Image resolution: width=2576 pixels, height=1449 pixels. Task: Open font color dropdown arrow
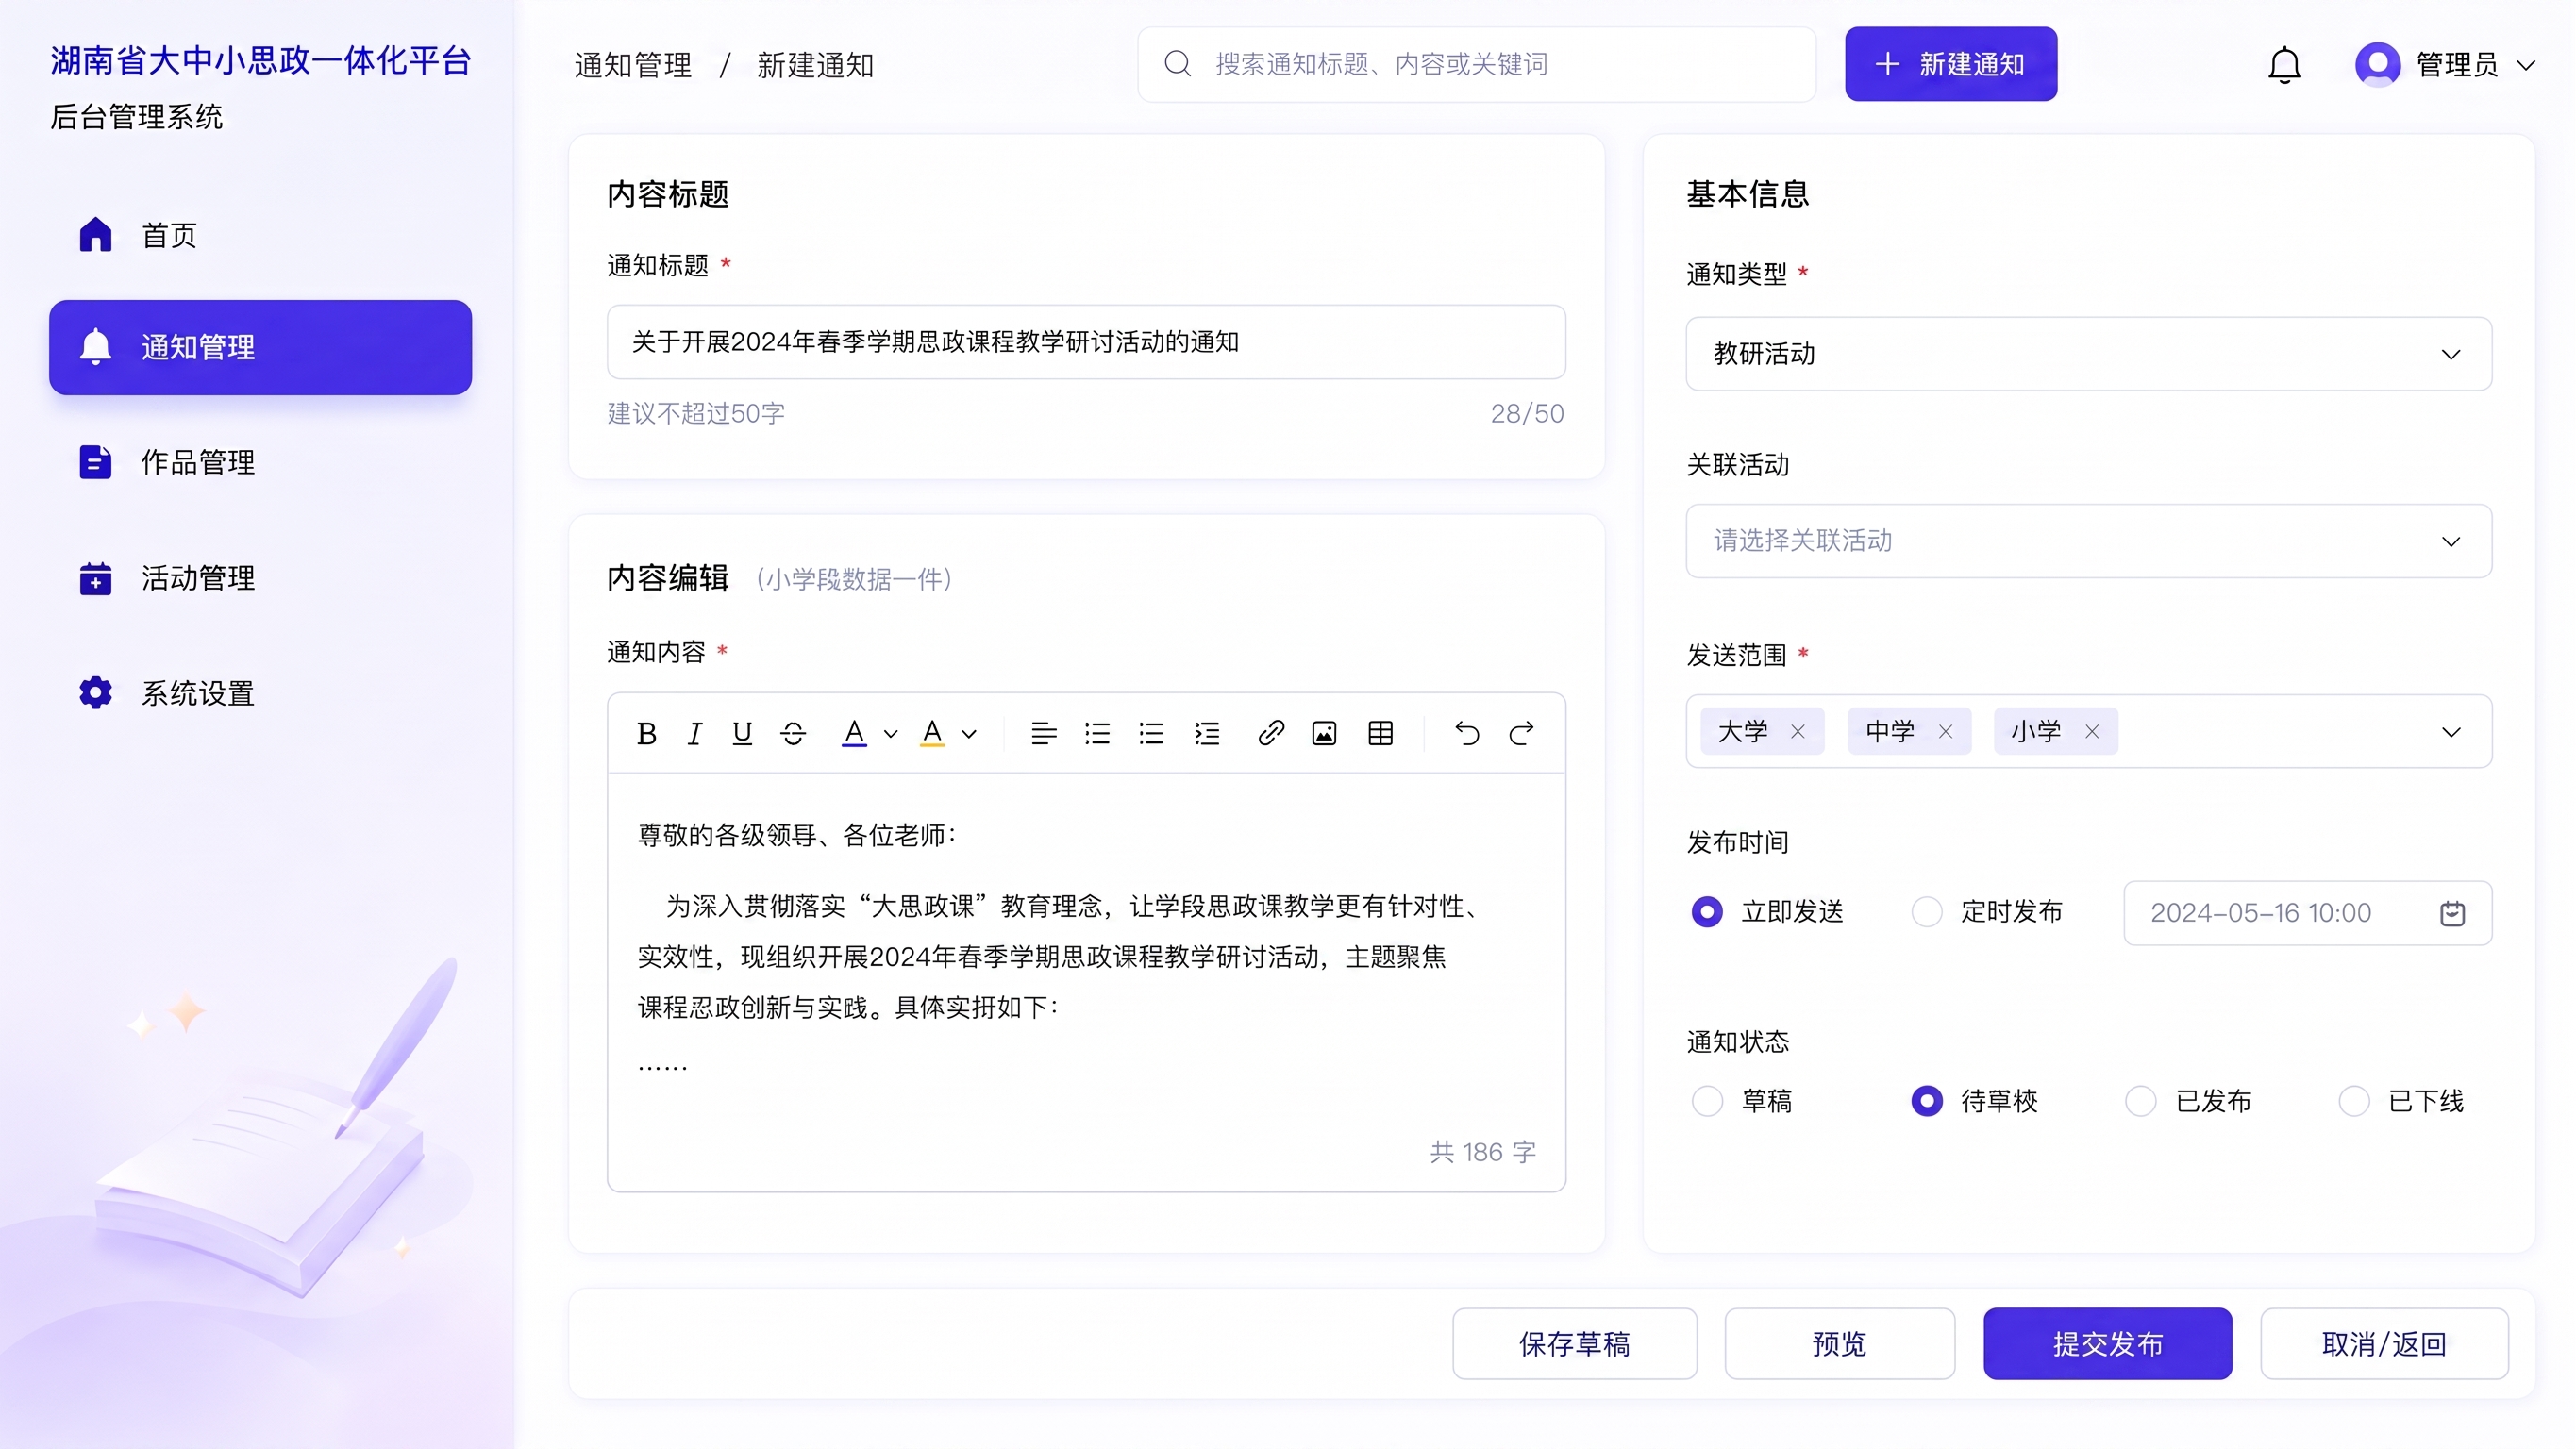[x=890, y=734]
